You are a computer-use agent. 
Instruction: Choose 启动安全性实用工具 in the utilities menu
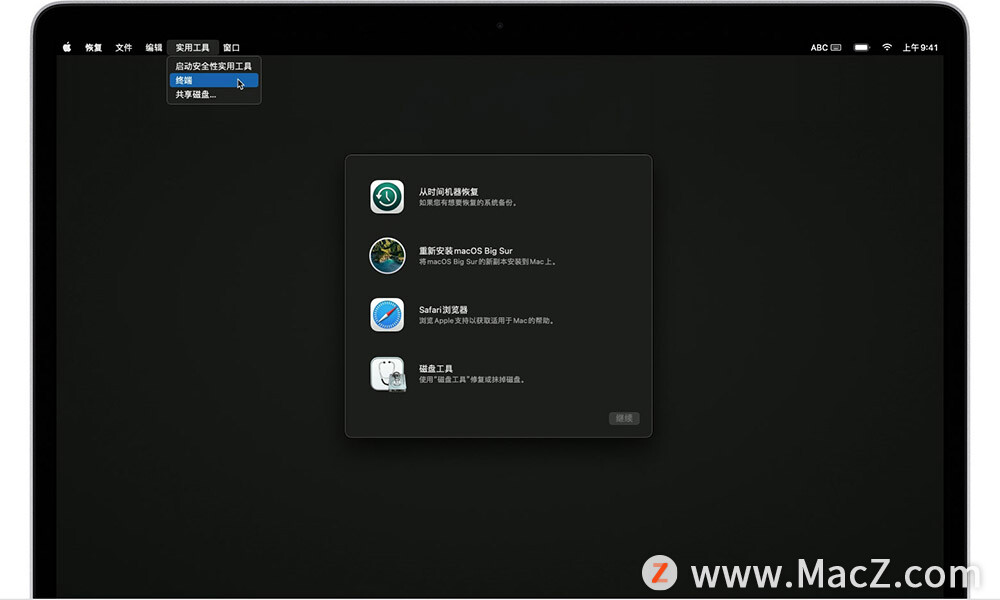click(x=213, y=66)
